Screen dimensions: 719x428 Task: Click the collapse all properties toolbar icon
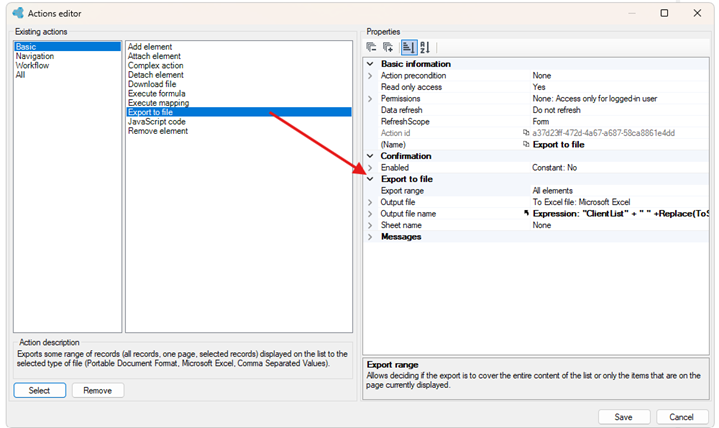click(371, 47)
